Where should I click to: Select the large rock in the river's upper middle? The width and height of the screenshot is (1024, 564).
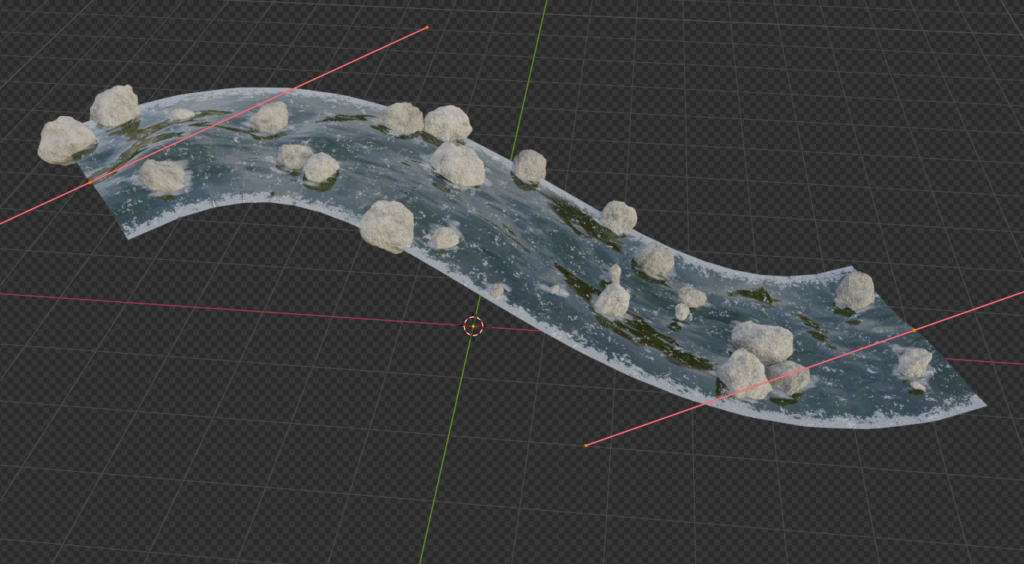(x=458, y=164)
